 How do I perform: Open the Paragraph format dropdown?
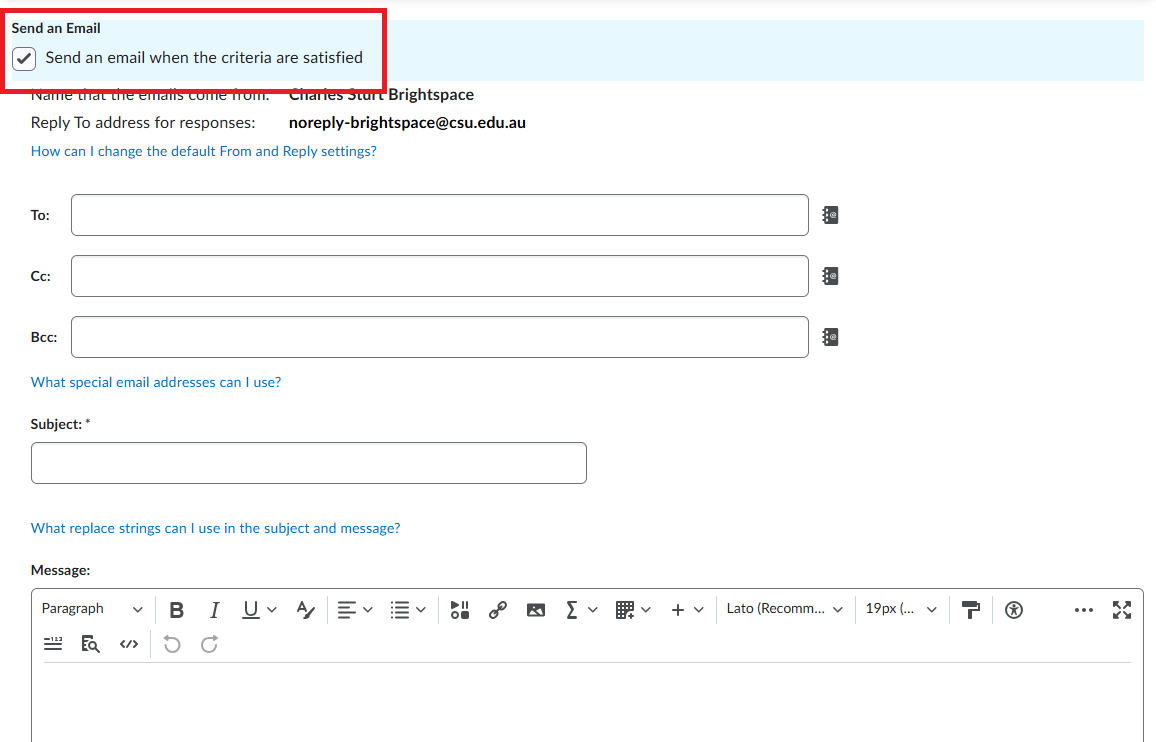tap(92, 609)
